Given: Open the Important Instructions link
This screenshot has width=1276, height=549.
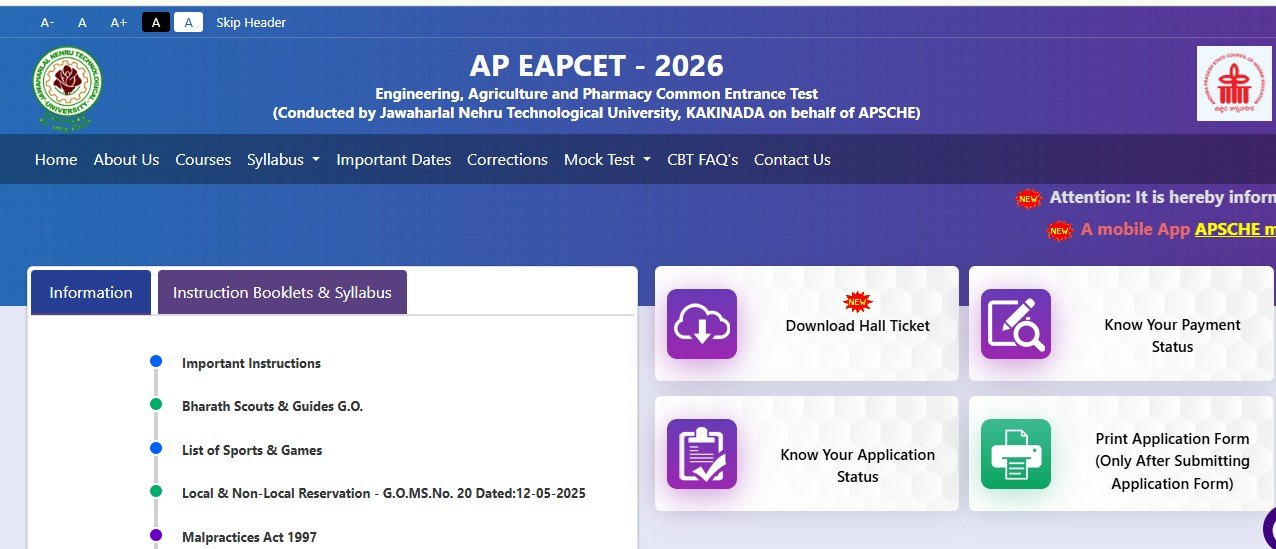Looking at the screenshot, I should (251, 363).
